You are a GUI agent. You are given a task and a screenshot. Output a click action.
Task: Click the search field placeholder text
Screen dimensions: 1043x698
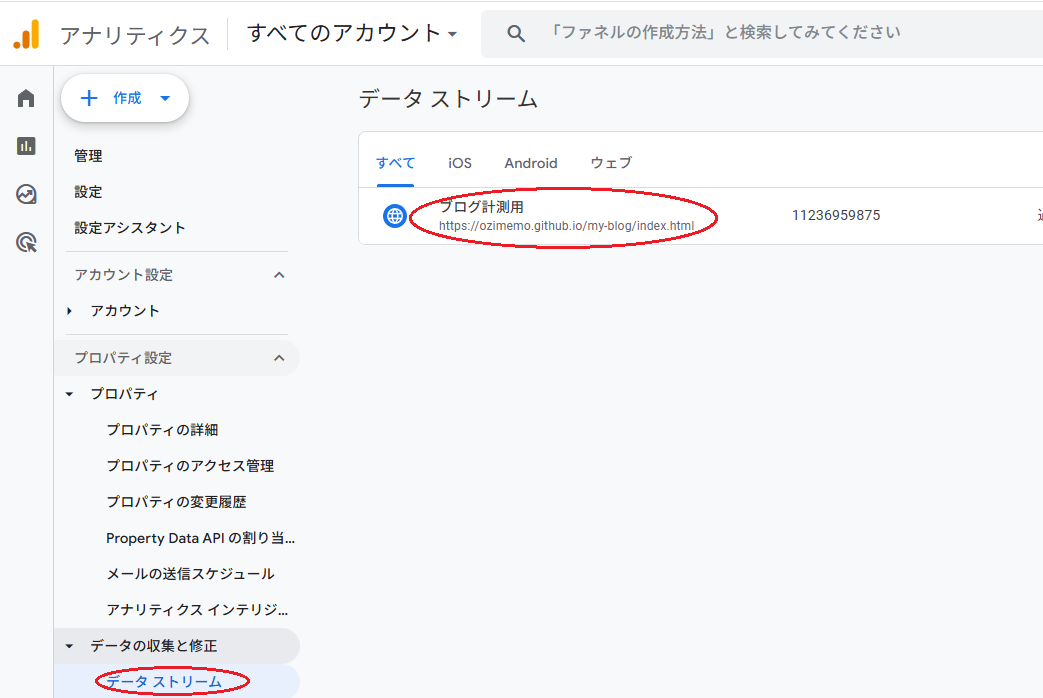[x=724, y=33]
